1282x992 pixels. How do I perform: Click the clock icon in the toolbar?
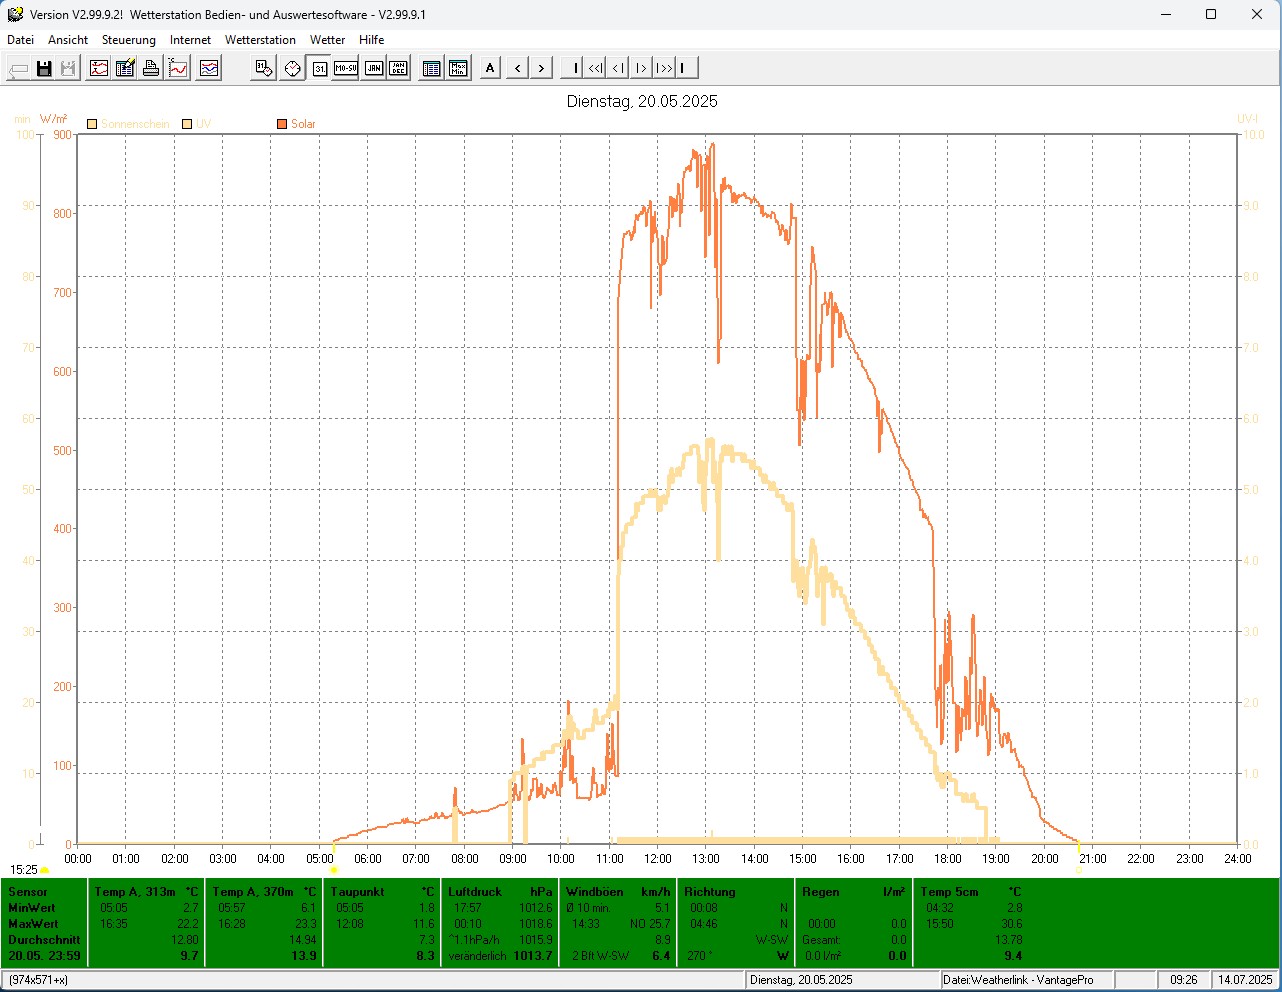coord(292,68)
